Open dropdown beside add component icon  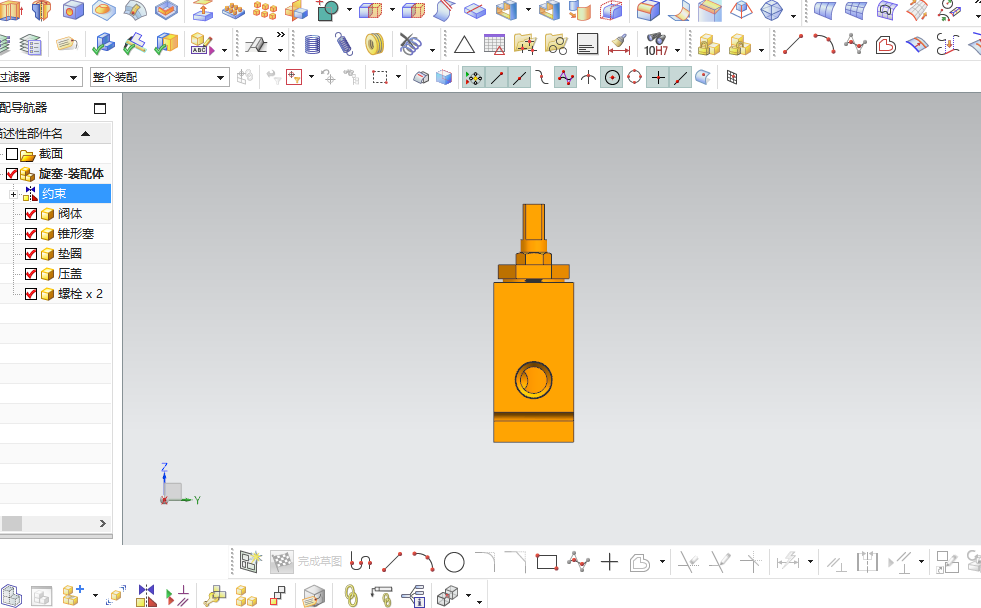point(95,595)
